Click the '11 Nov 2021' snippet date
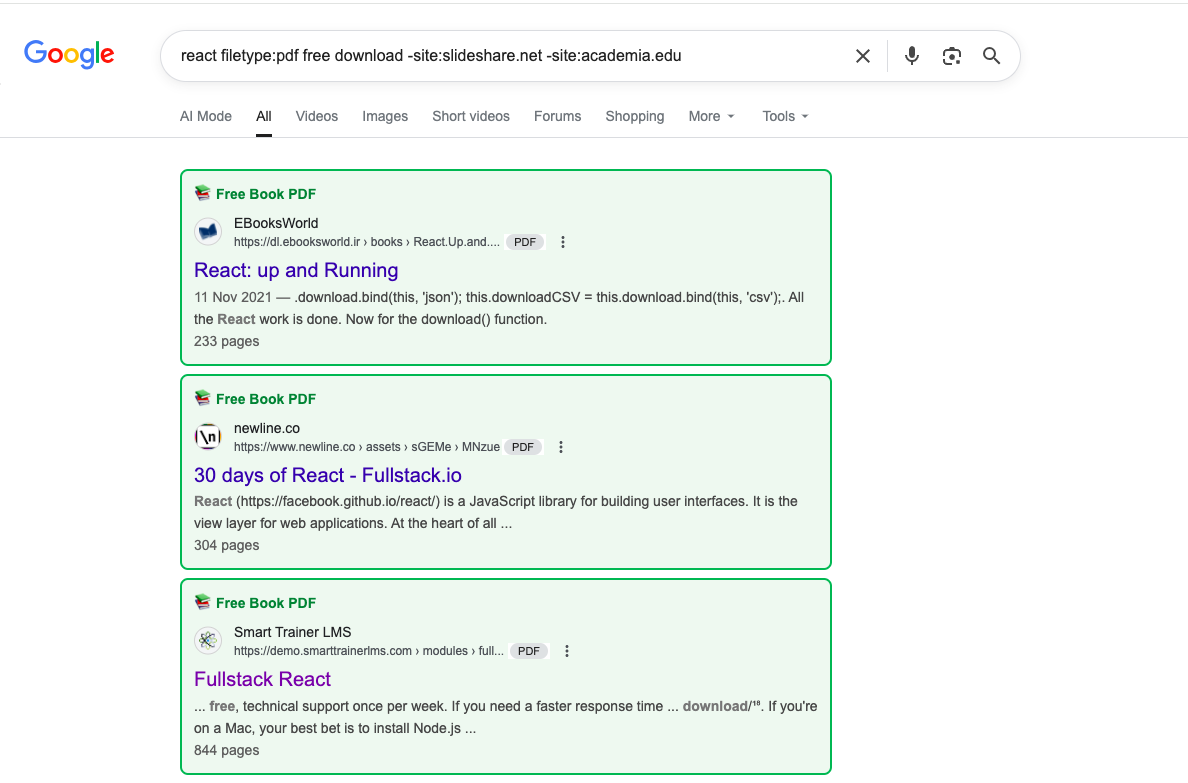Screen dimensions: 1188x783 233,297
